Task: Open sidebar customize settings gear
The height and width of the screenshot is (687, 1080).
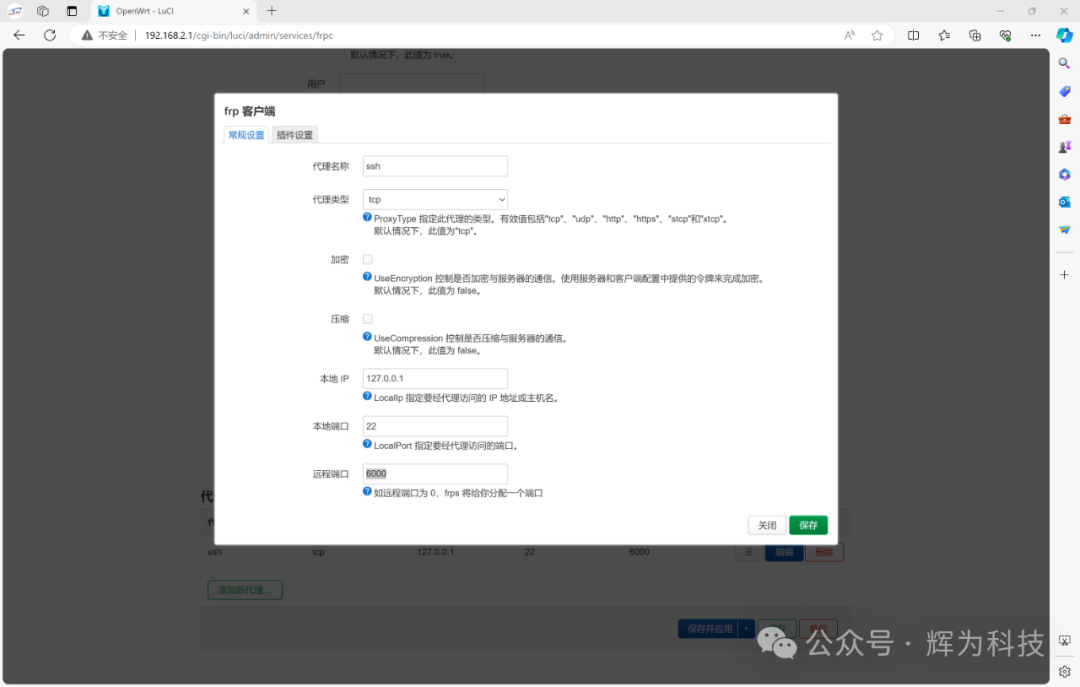Action: (x=1064, y=671)
